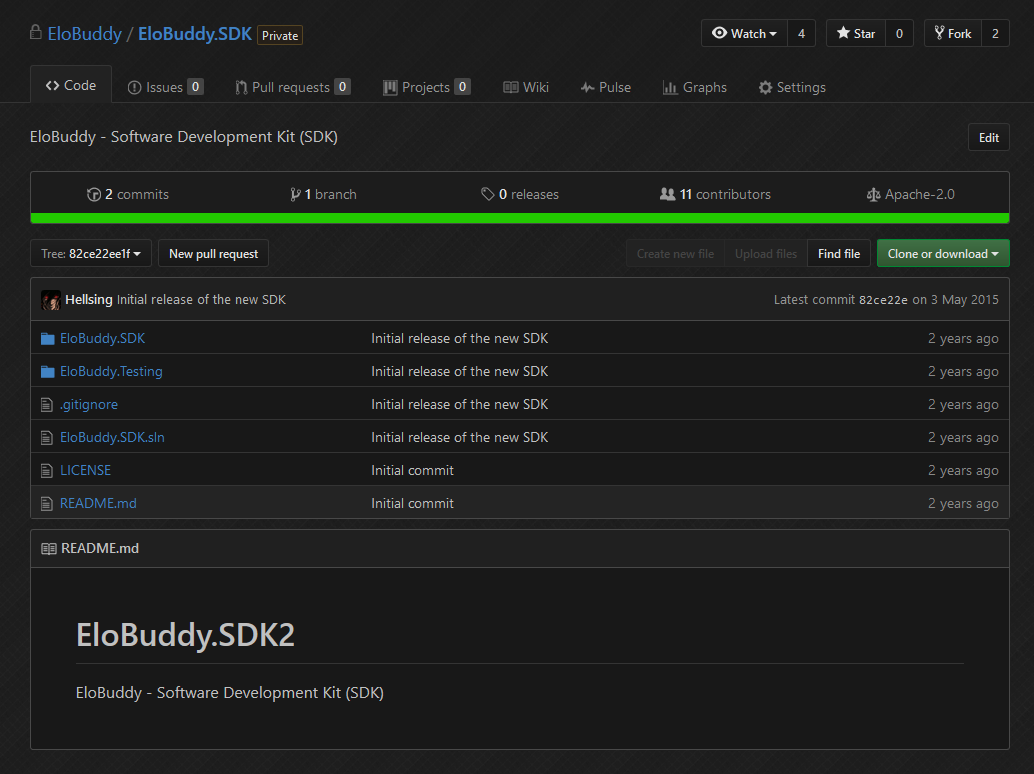Click the Hellsing avatar thumbnail
Image resolution: width=1034 pixels, height=774 pixels.
point(51,300)
